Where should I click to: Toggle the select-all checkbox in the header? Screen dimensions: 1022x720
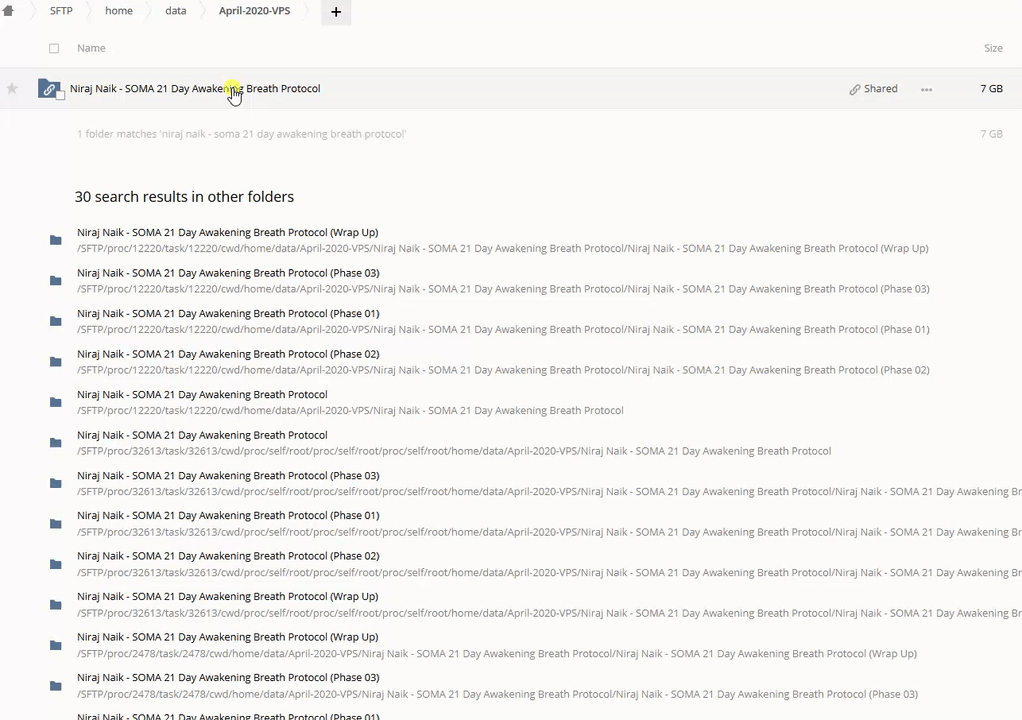(54, 48)
